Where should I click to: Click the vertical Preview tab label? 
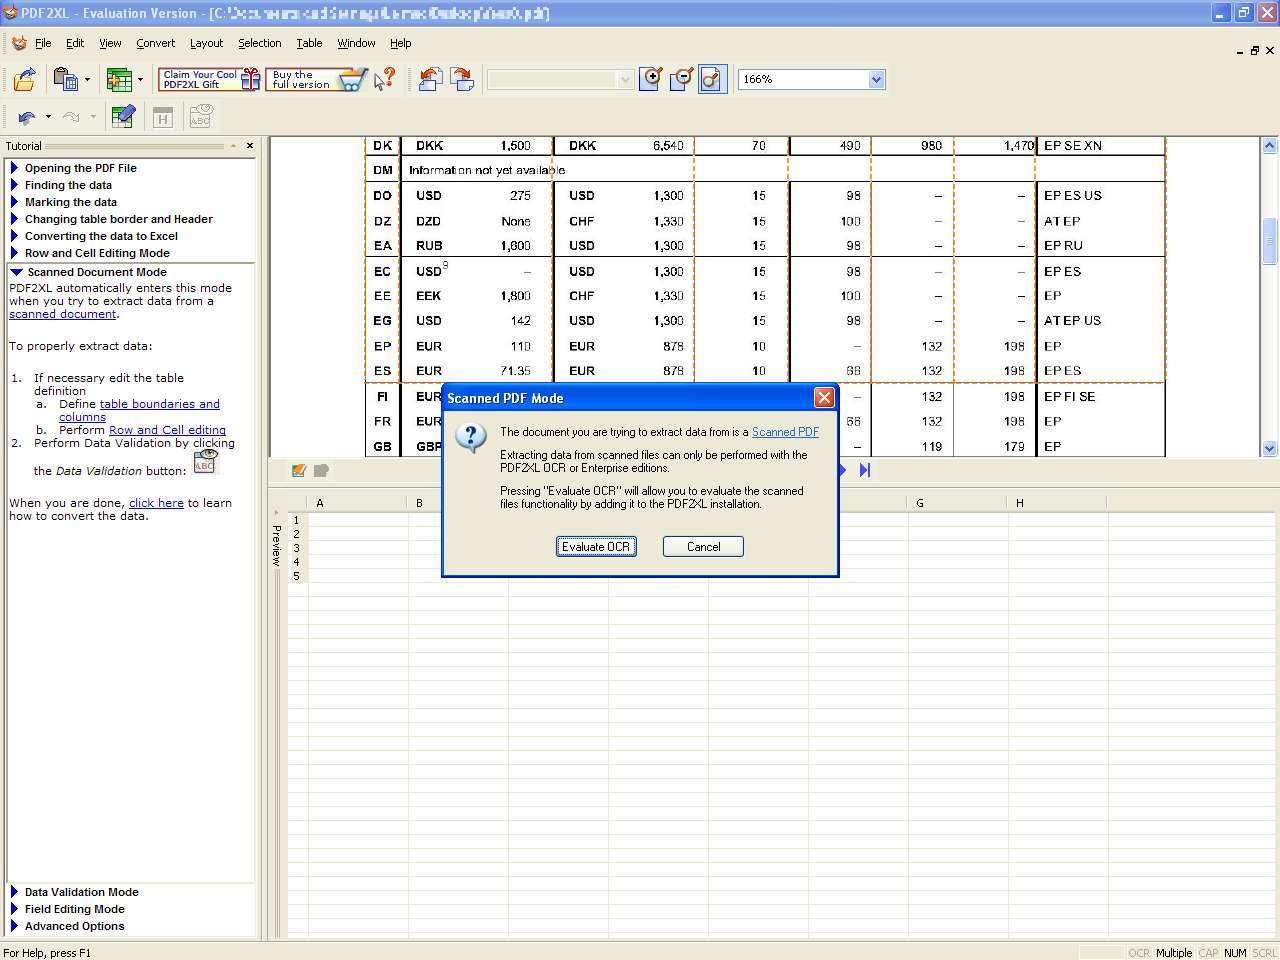coord(276,544)
